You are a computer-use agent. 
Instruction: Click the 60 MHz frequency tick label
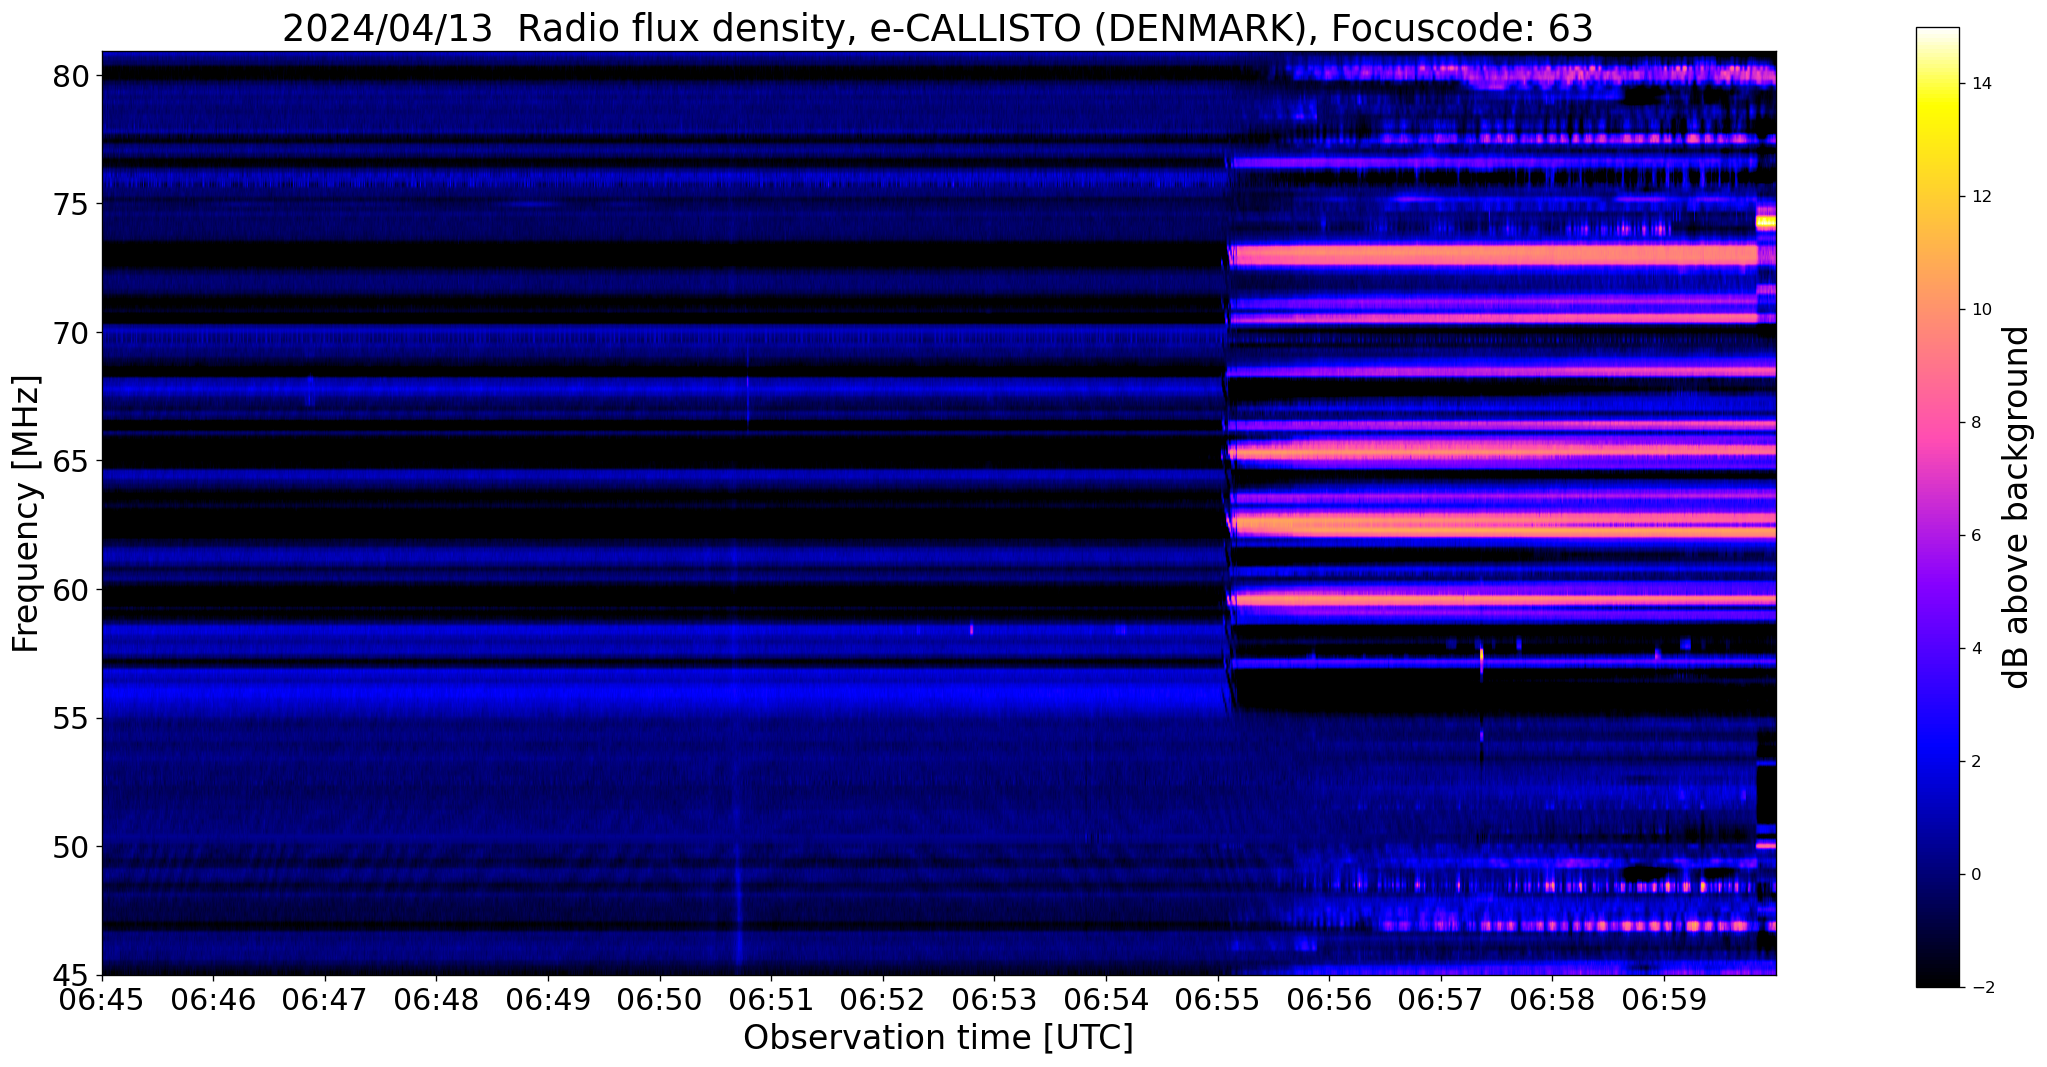pos(70,590)
